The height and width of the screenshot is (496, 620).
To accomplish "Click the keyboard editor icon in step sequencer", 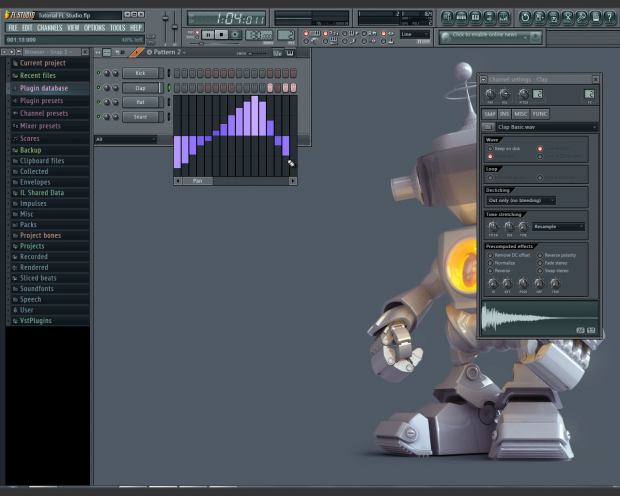I will click(x=290, y=53).
